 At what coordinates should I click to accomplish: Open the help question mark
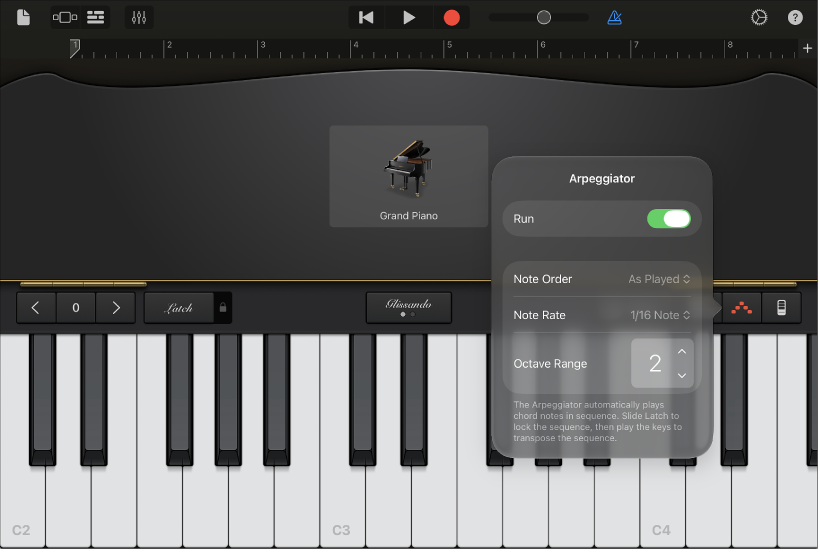tap(795, 17)
